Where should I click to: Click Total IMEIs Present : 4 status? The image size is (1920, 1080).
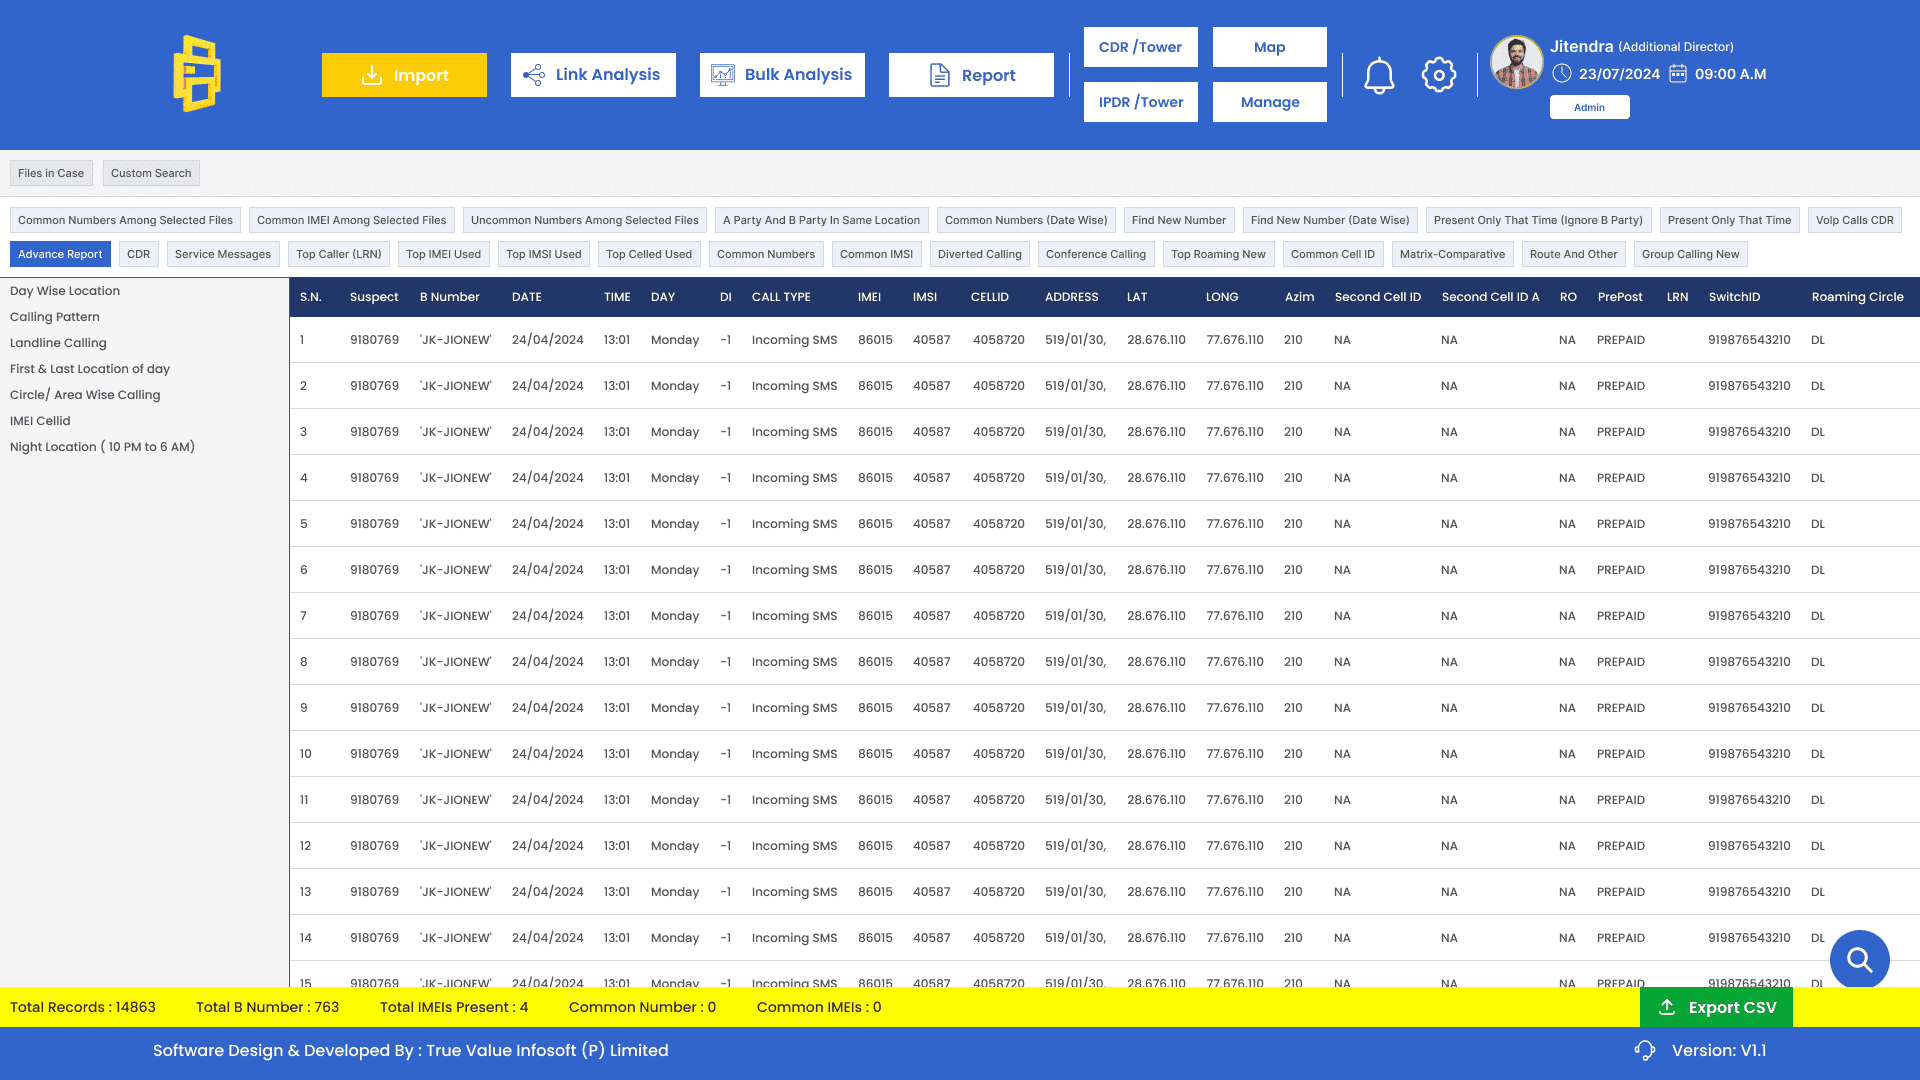(x=454, y=1007)
